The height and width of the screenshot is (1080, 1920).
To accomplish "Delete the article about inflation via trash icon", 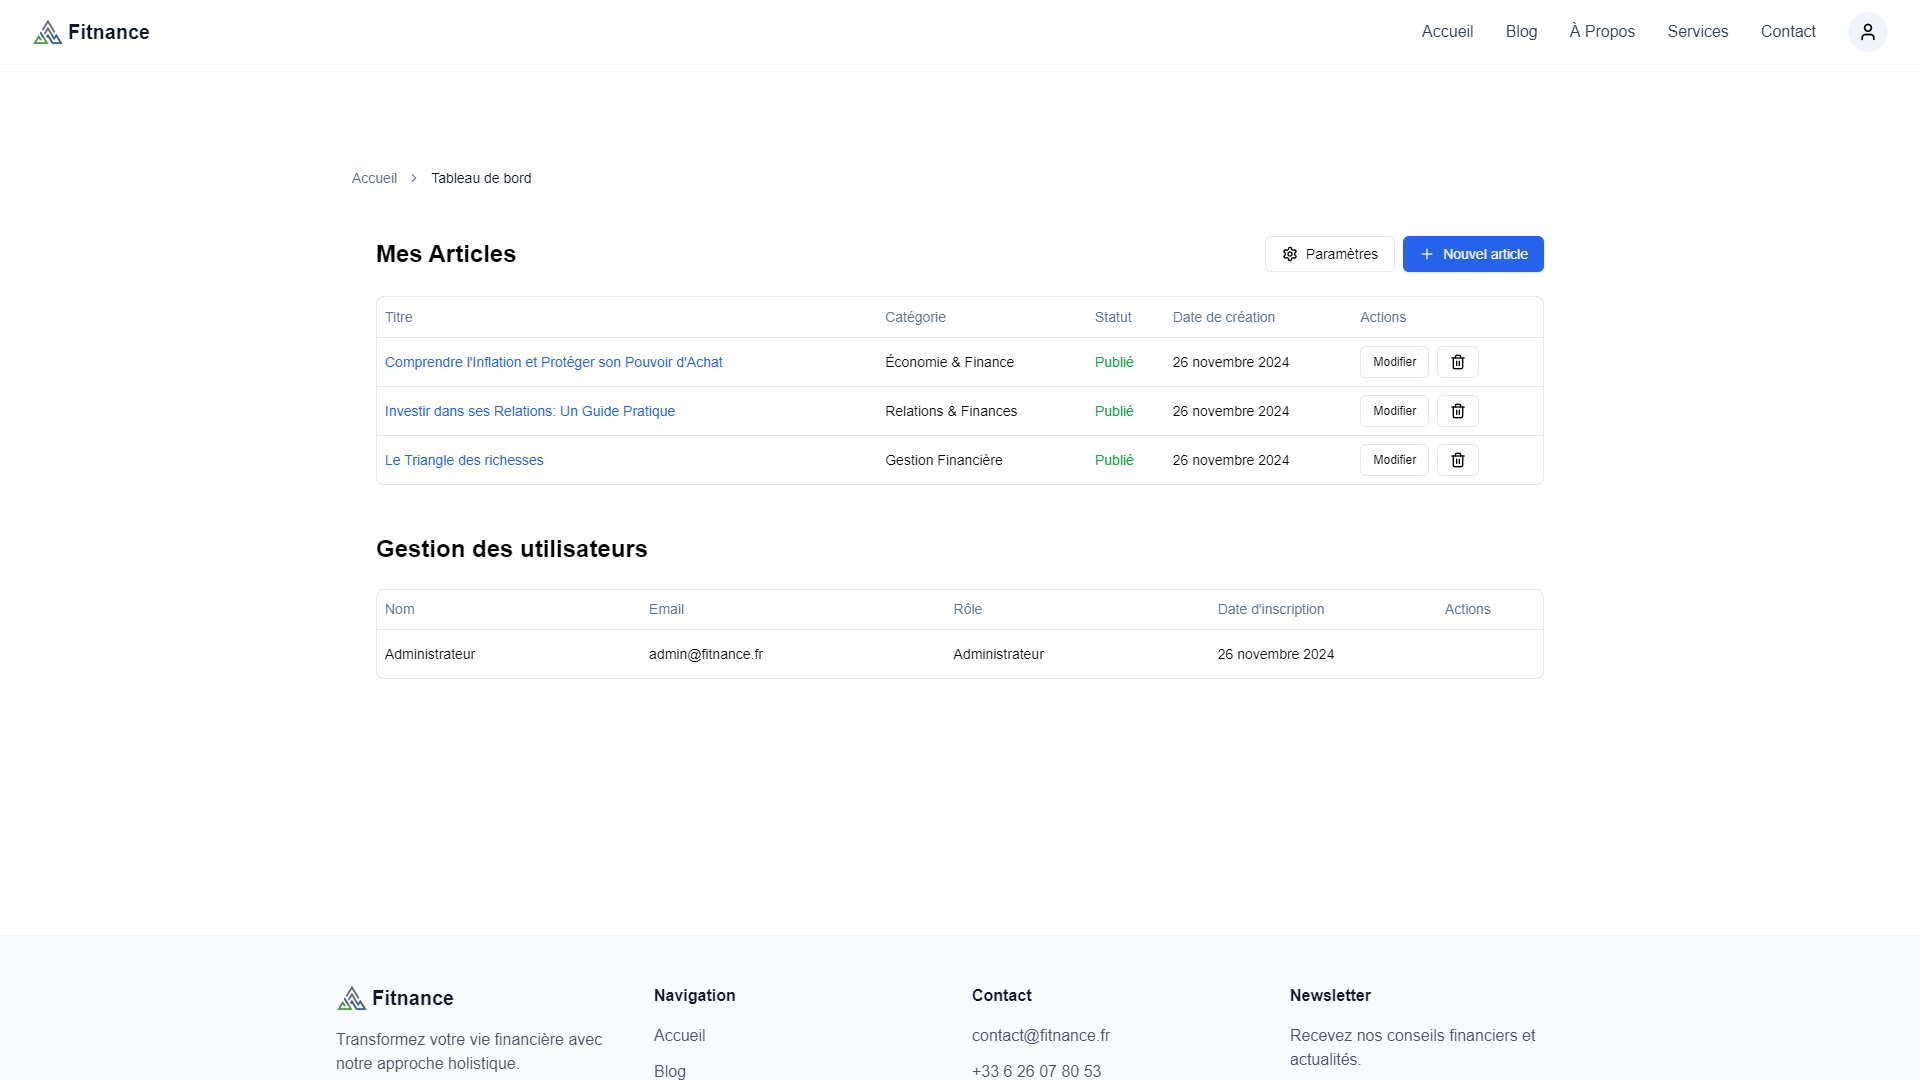I will [x=1457, y=361].
